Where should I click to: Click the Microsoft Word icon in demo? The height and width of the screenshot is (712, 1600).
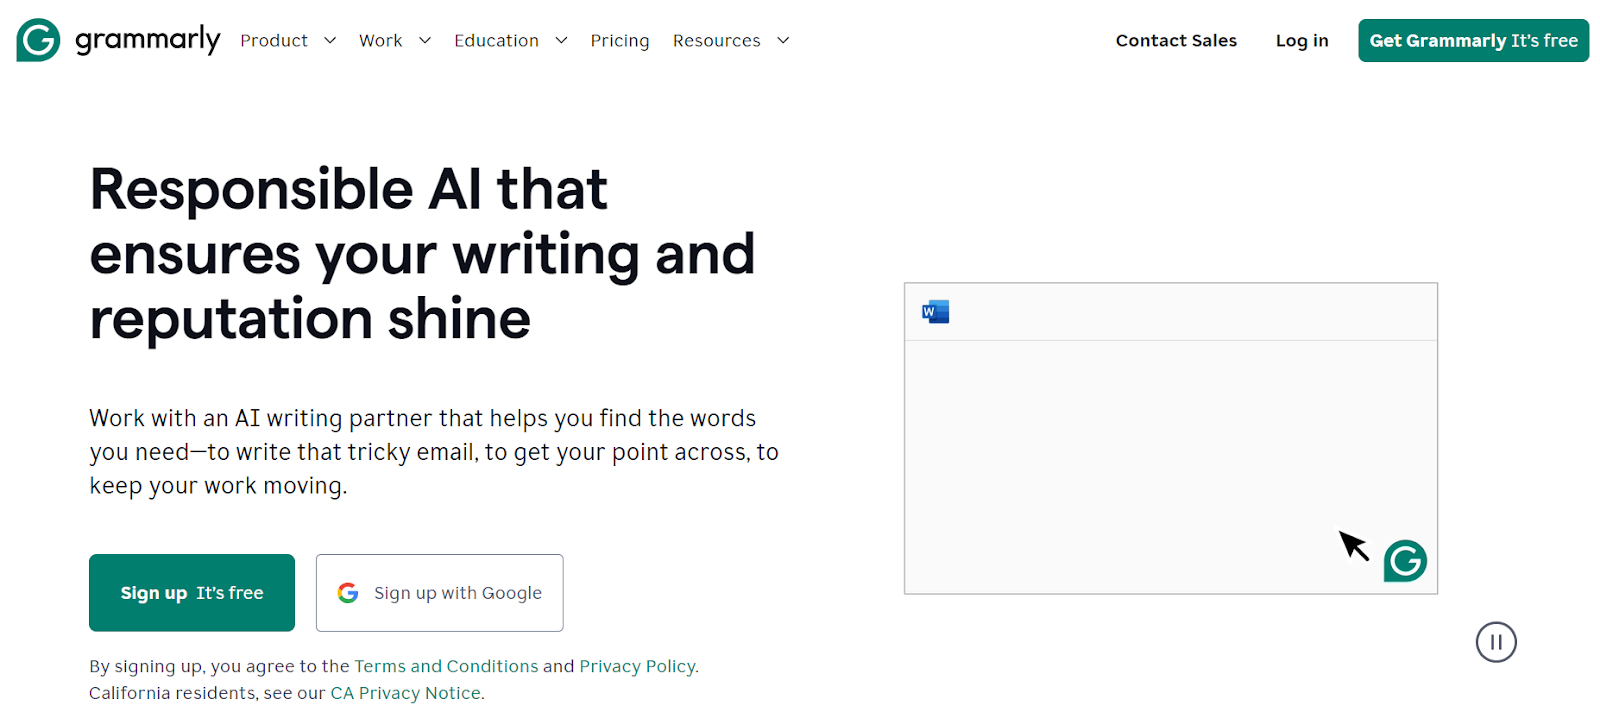(935, 312)
